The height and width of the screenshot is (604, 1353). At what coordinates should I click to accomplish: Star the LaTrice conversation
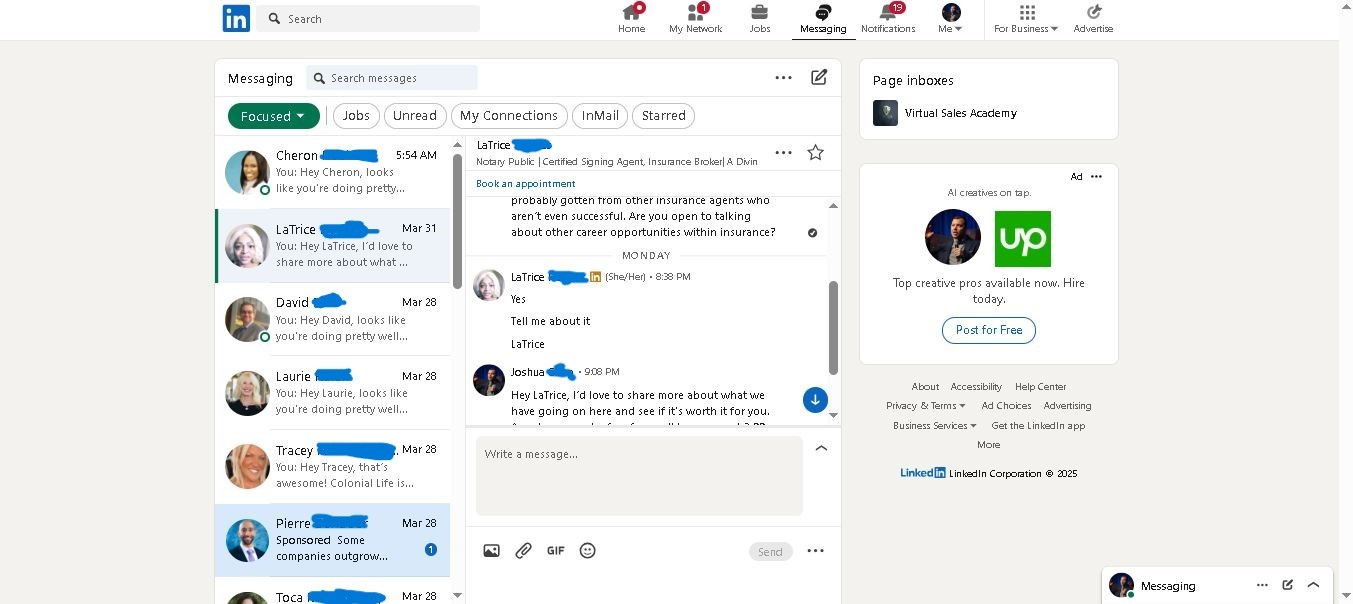[815, 153]
